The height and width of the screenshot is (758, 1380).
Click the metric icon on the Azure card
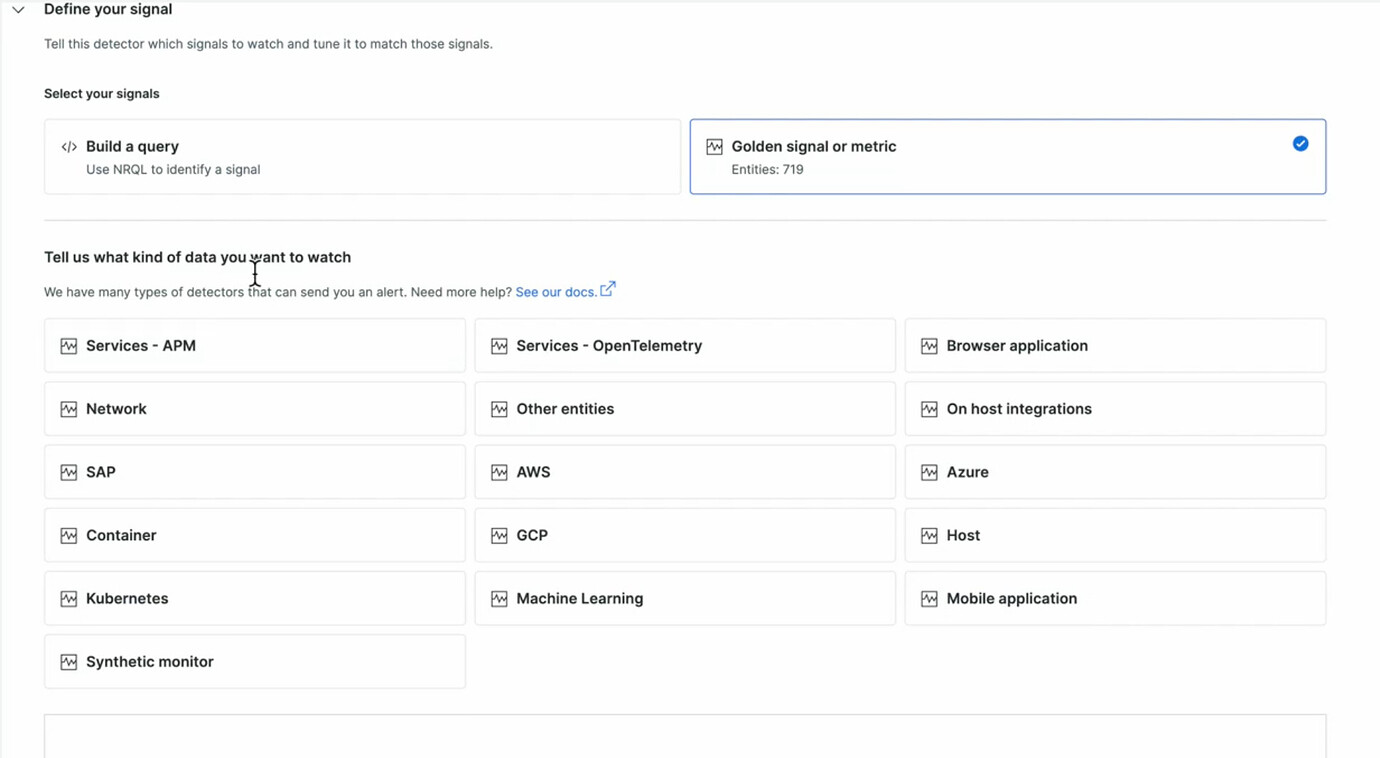(x=929, y=471)
